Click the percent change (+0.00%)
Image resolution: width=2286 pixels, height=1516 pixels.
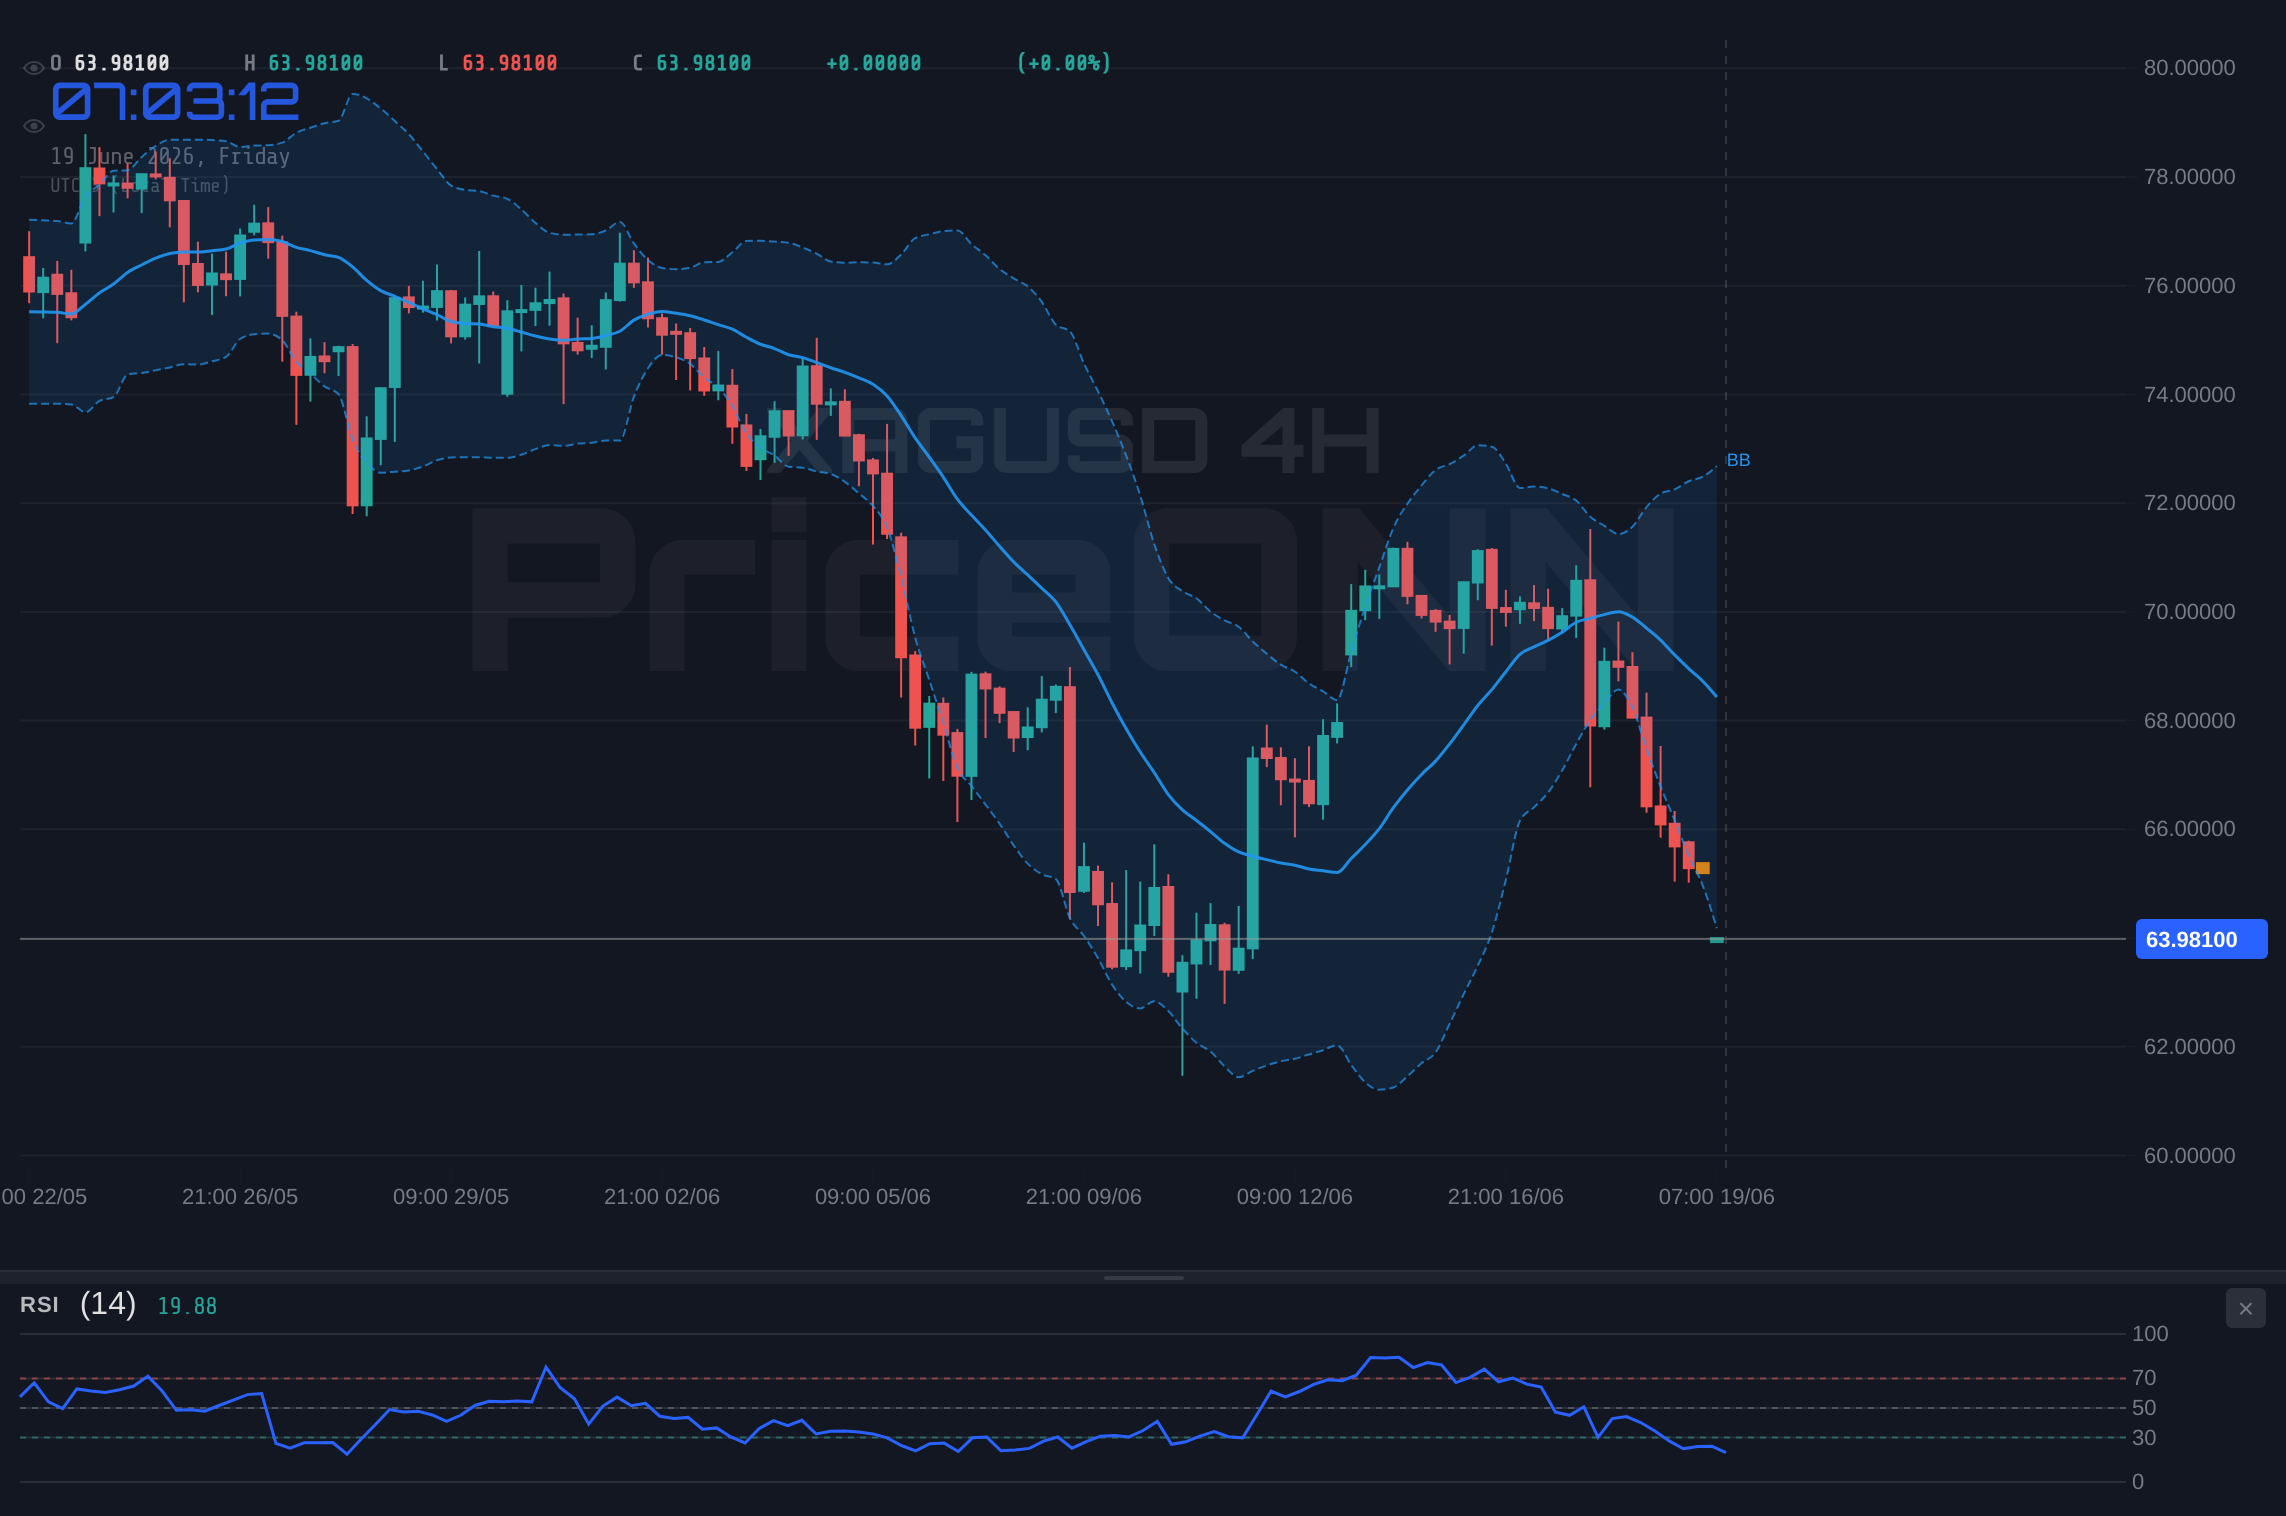[1064, 63]
